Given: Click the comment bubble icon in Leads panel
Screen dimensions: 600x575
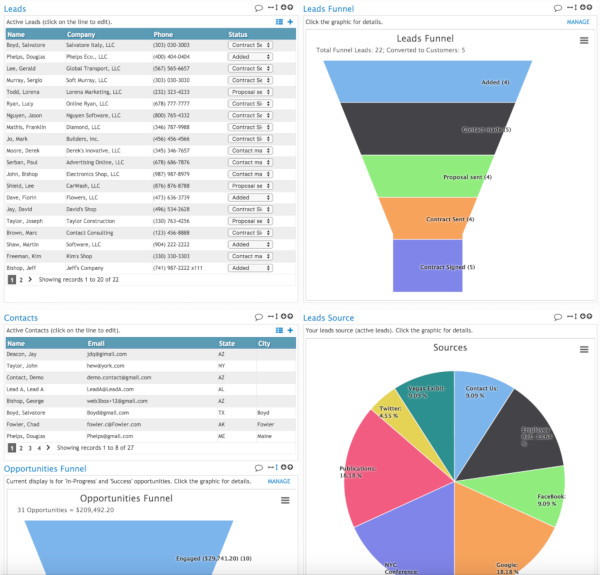Looking at the screenshot, I should tap(259, 8).
